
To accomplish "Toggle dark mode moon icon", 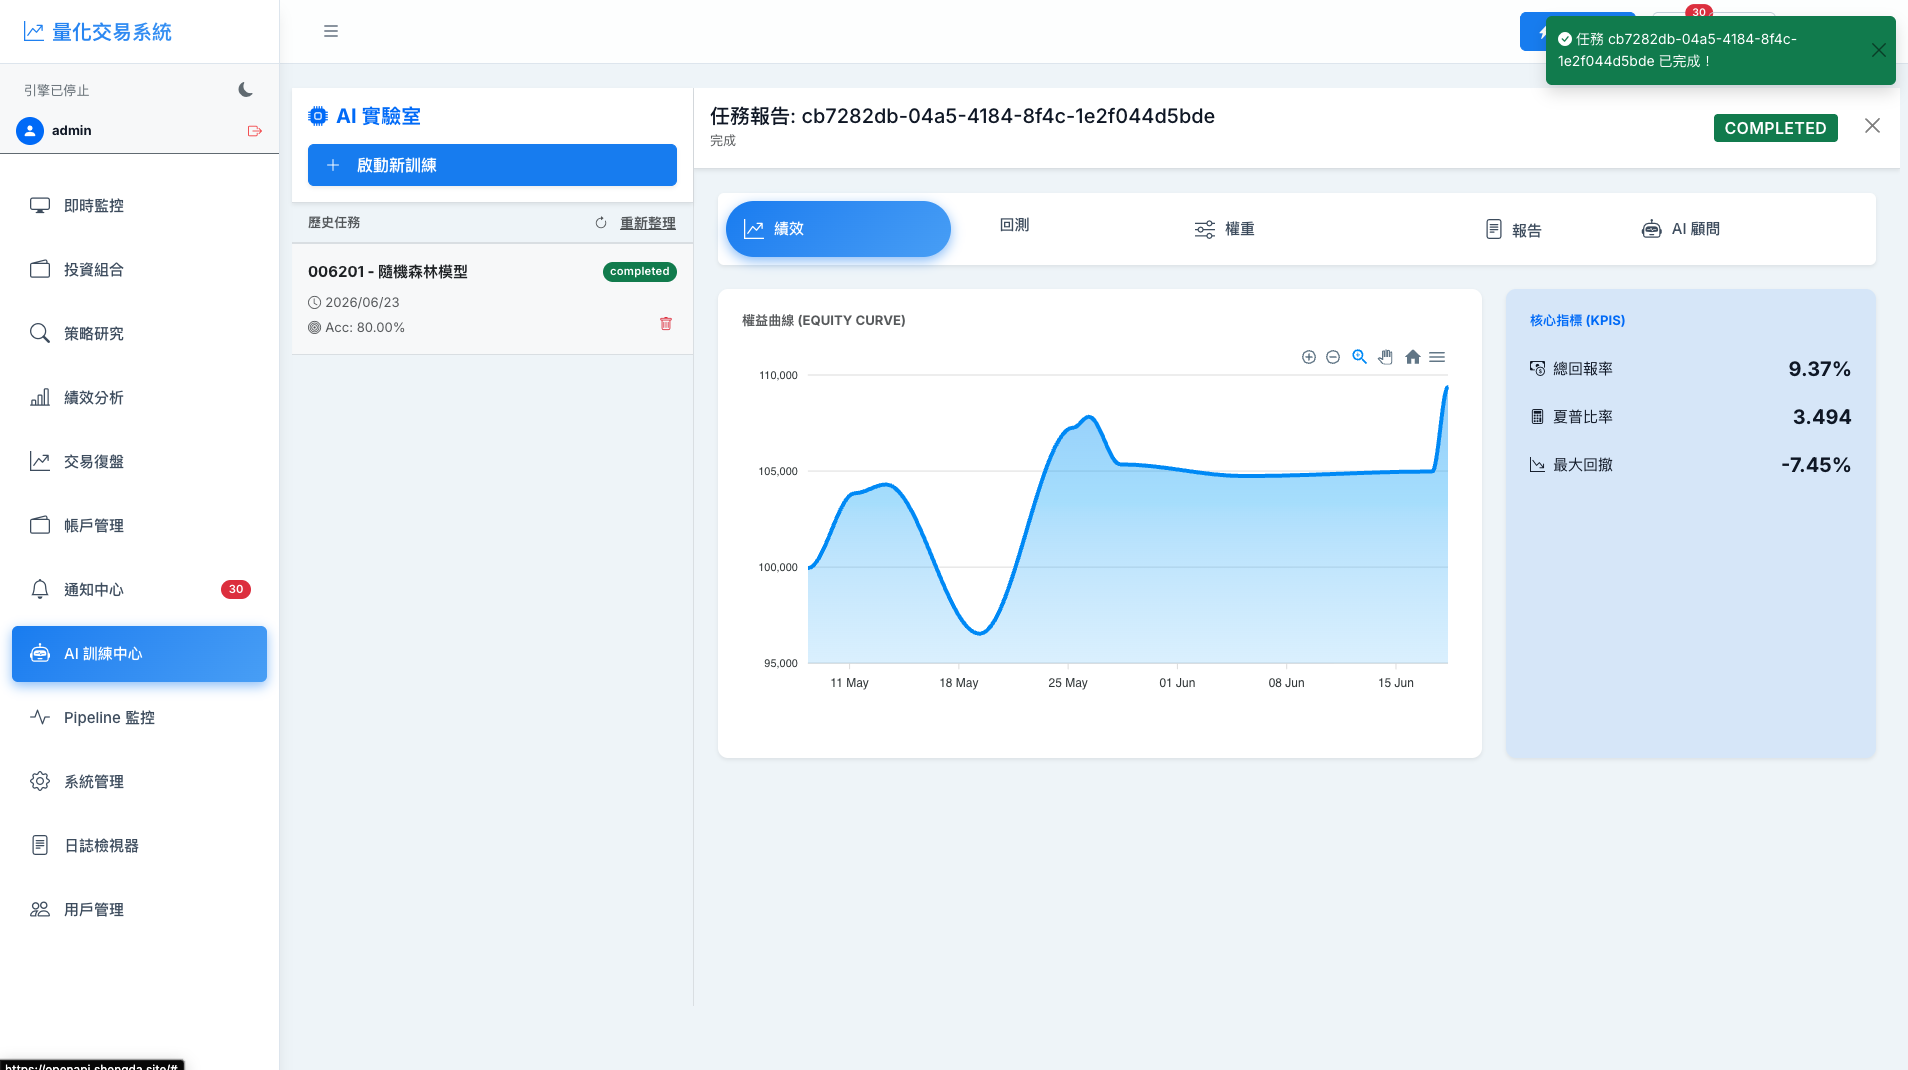I will tap(245, 90).
